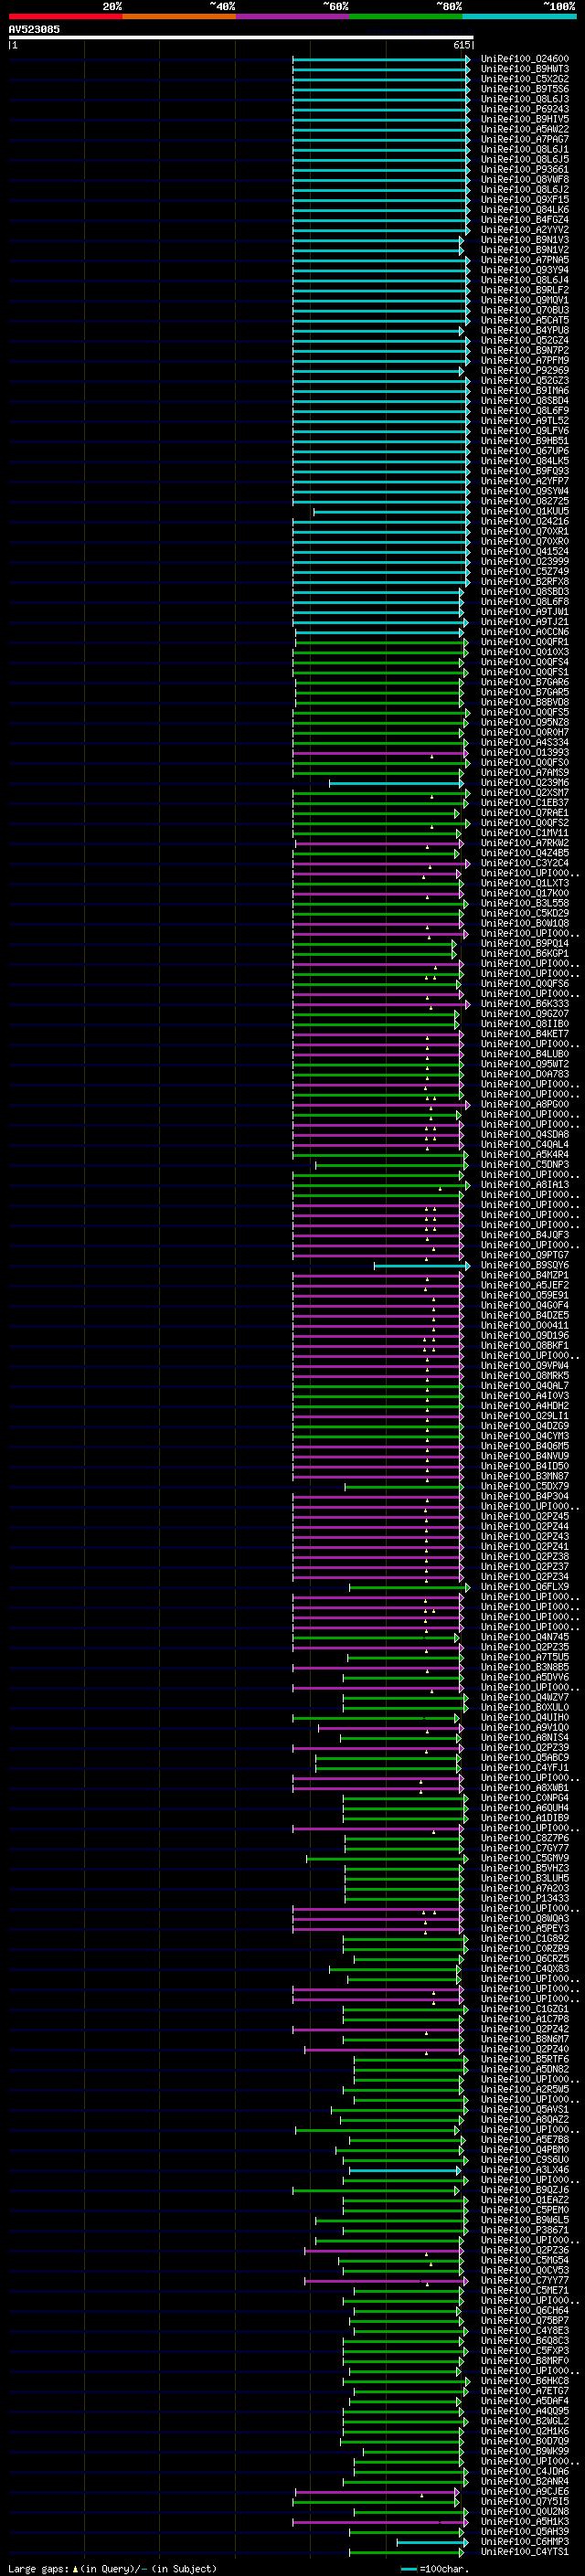
Task: Select the label UniRef100_A7PFM9
Action: (525, 360)
